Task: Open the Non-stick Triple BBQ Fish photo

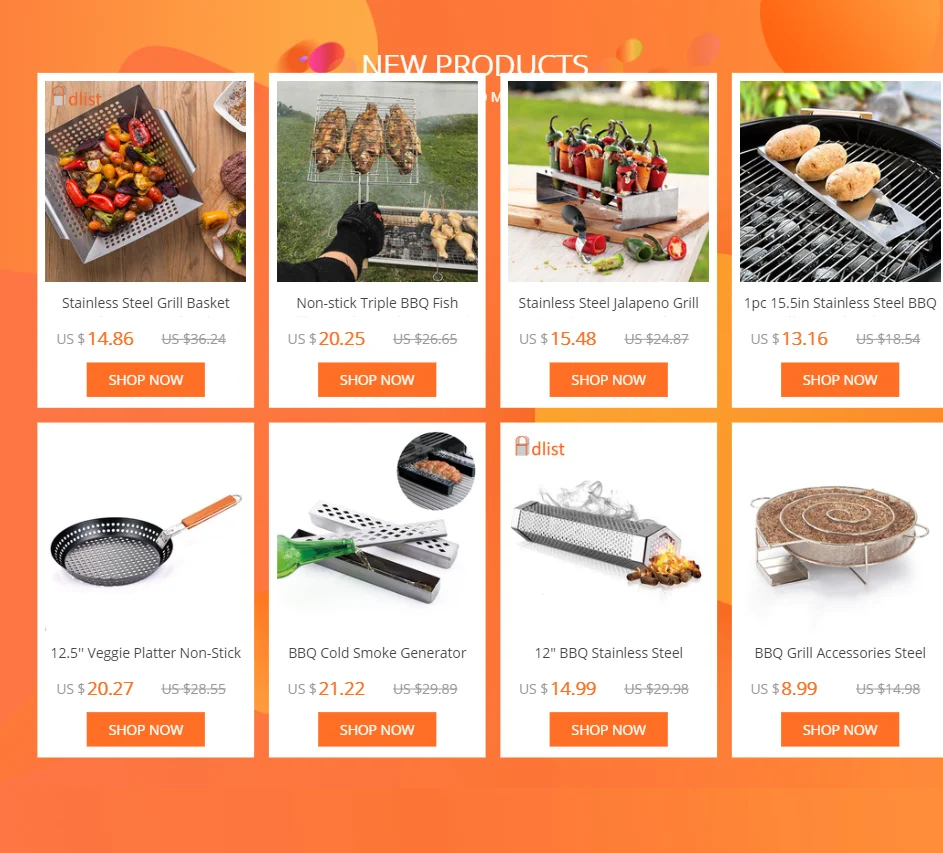Action: (x=377, y=181)
